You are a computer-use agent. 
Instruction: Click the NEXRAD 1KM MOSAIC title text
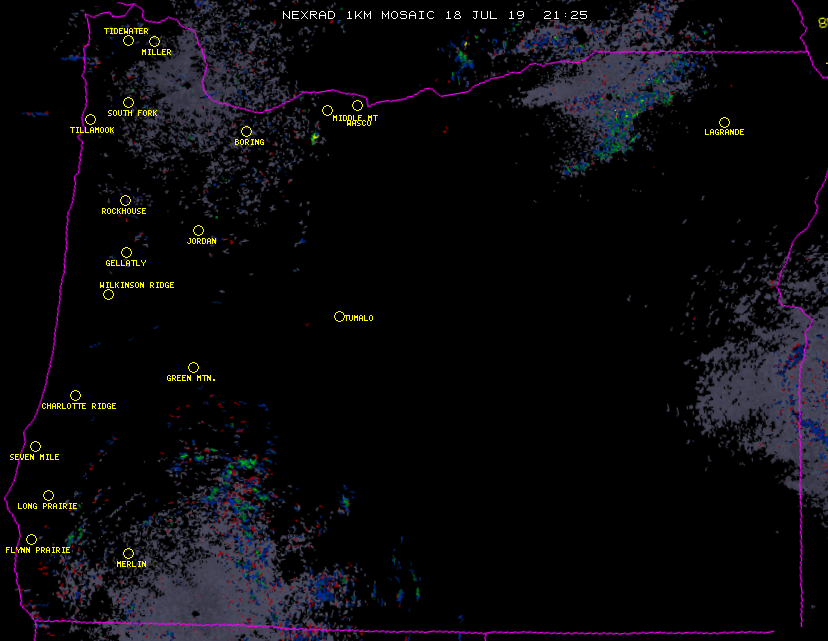[x=342, y=15]
